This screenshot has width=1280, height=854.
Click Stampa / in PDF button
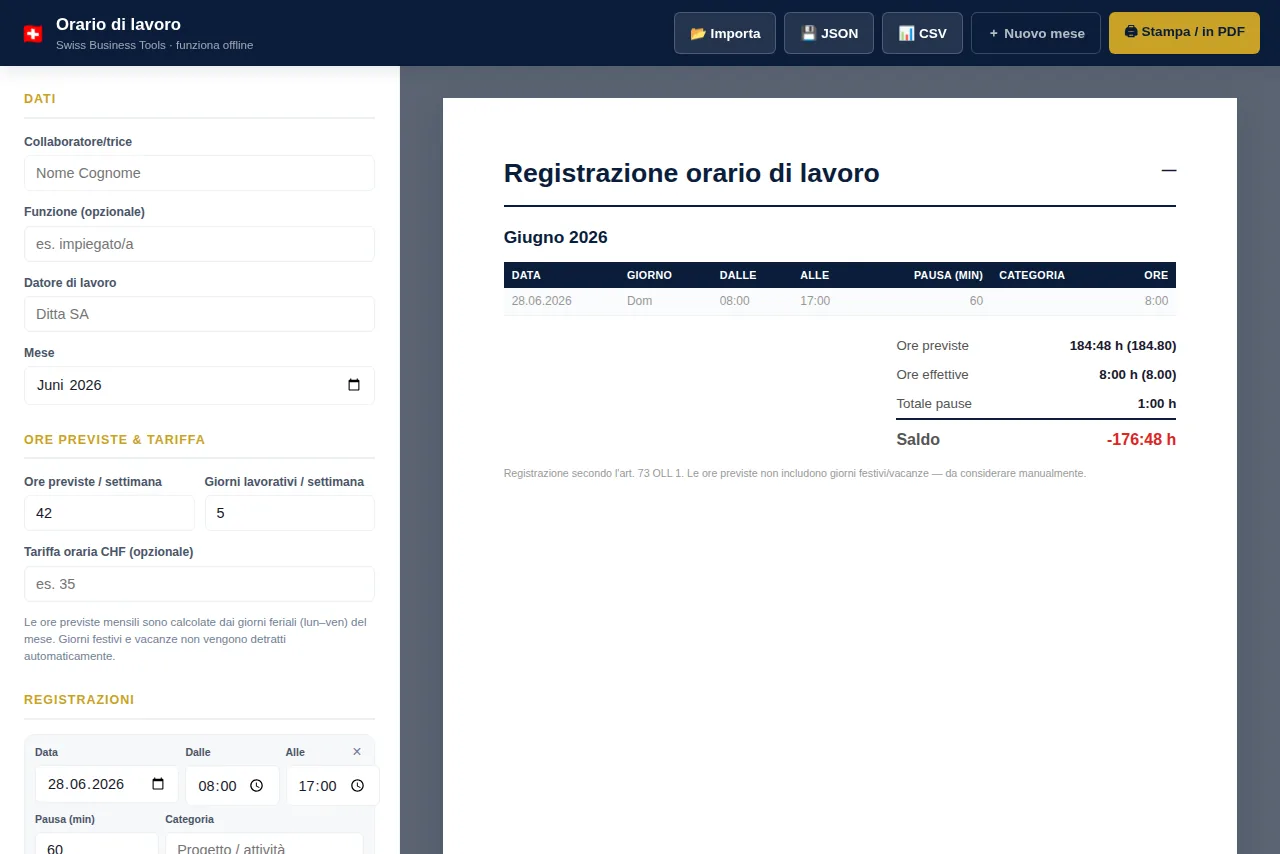coord(1184,33)
